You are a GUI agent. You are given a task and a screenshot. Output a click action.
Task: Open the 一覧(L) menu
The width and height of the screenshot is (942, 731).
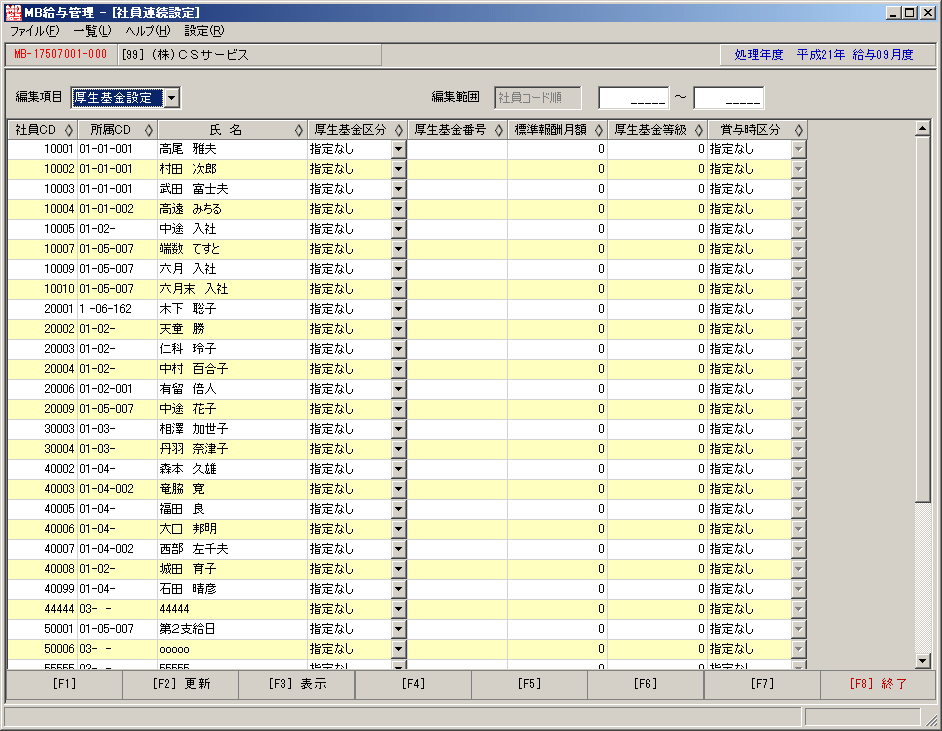pos(92,31)
